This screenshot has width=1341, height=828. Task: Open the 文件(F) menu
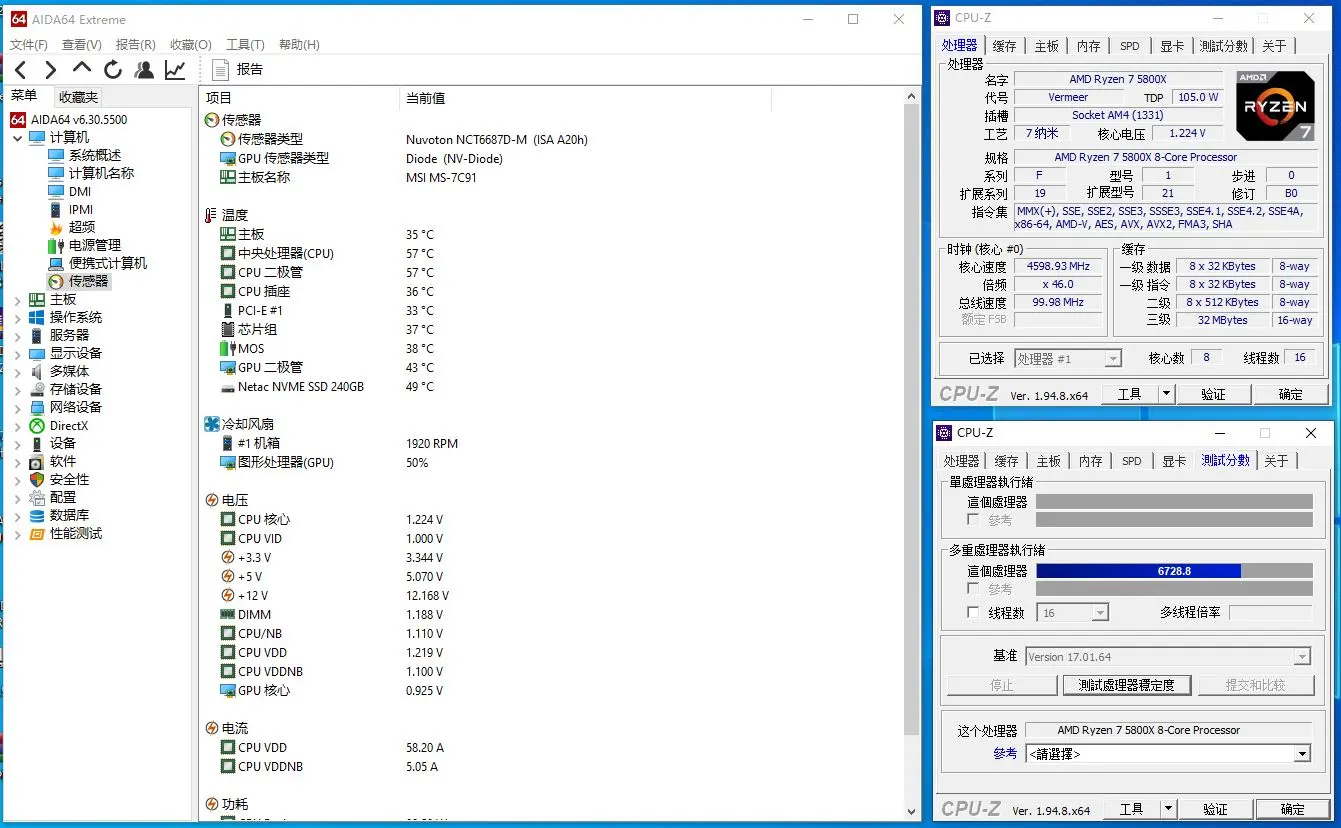(29, 44)
